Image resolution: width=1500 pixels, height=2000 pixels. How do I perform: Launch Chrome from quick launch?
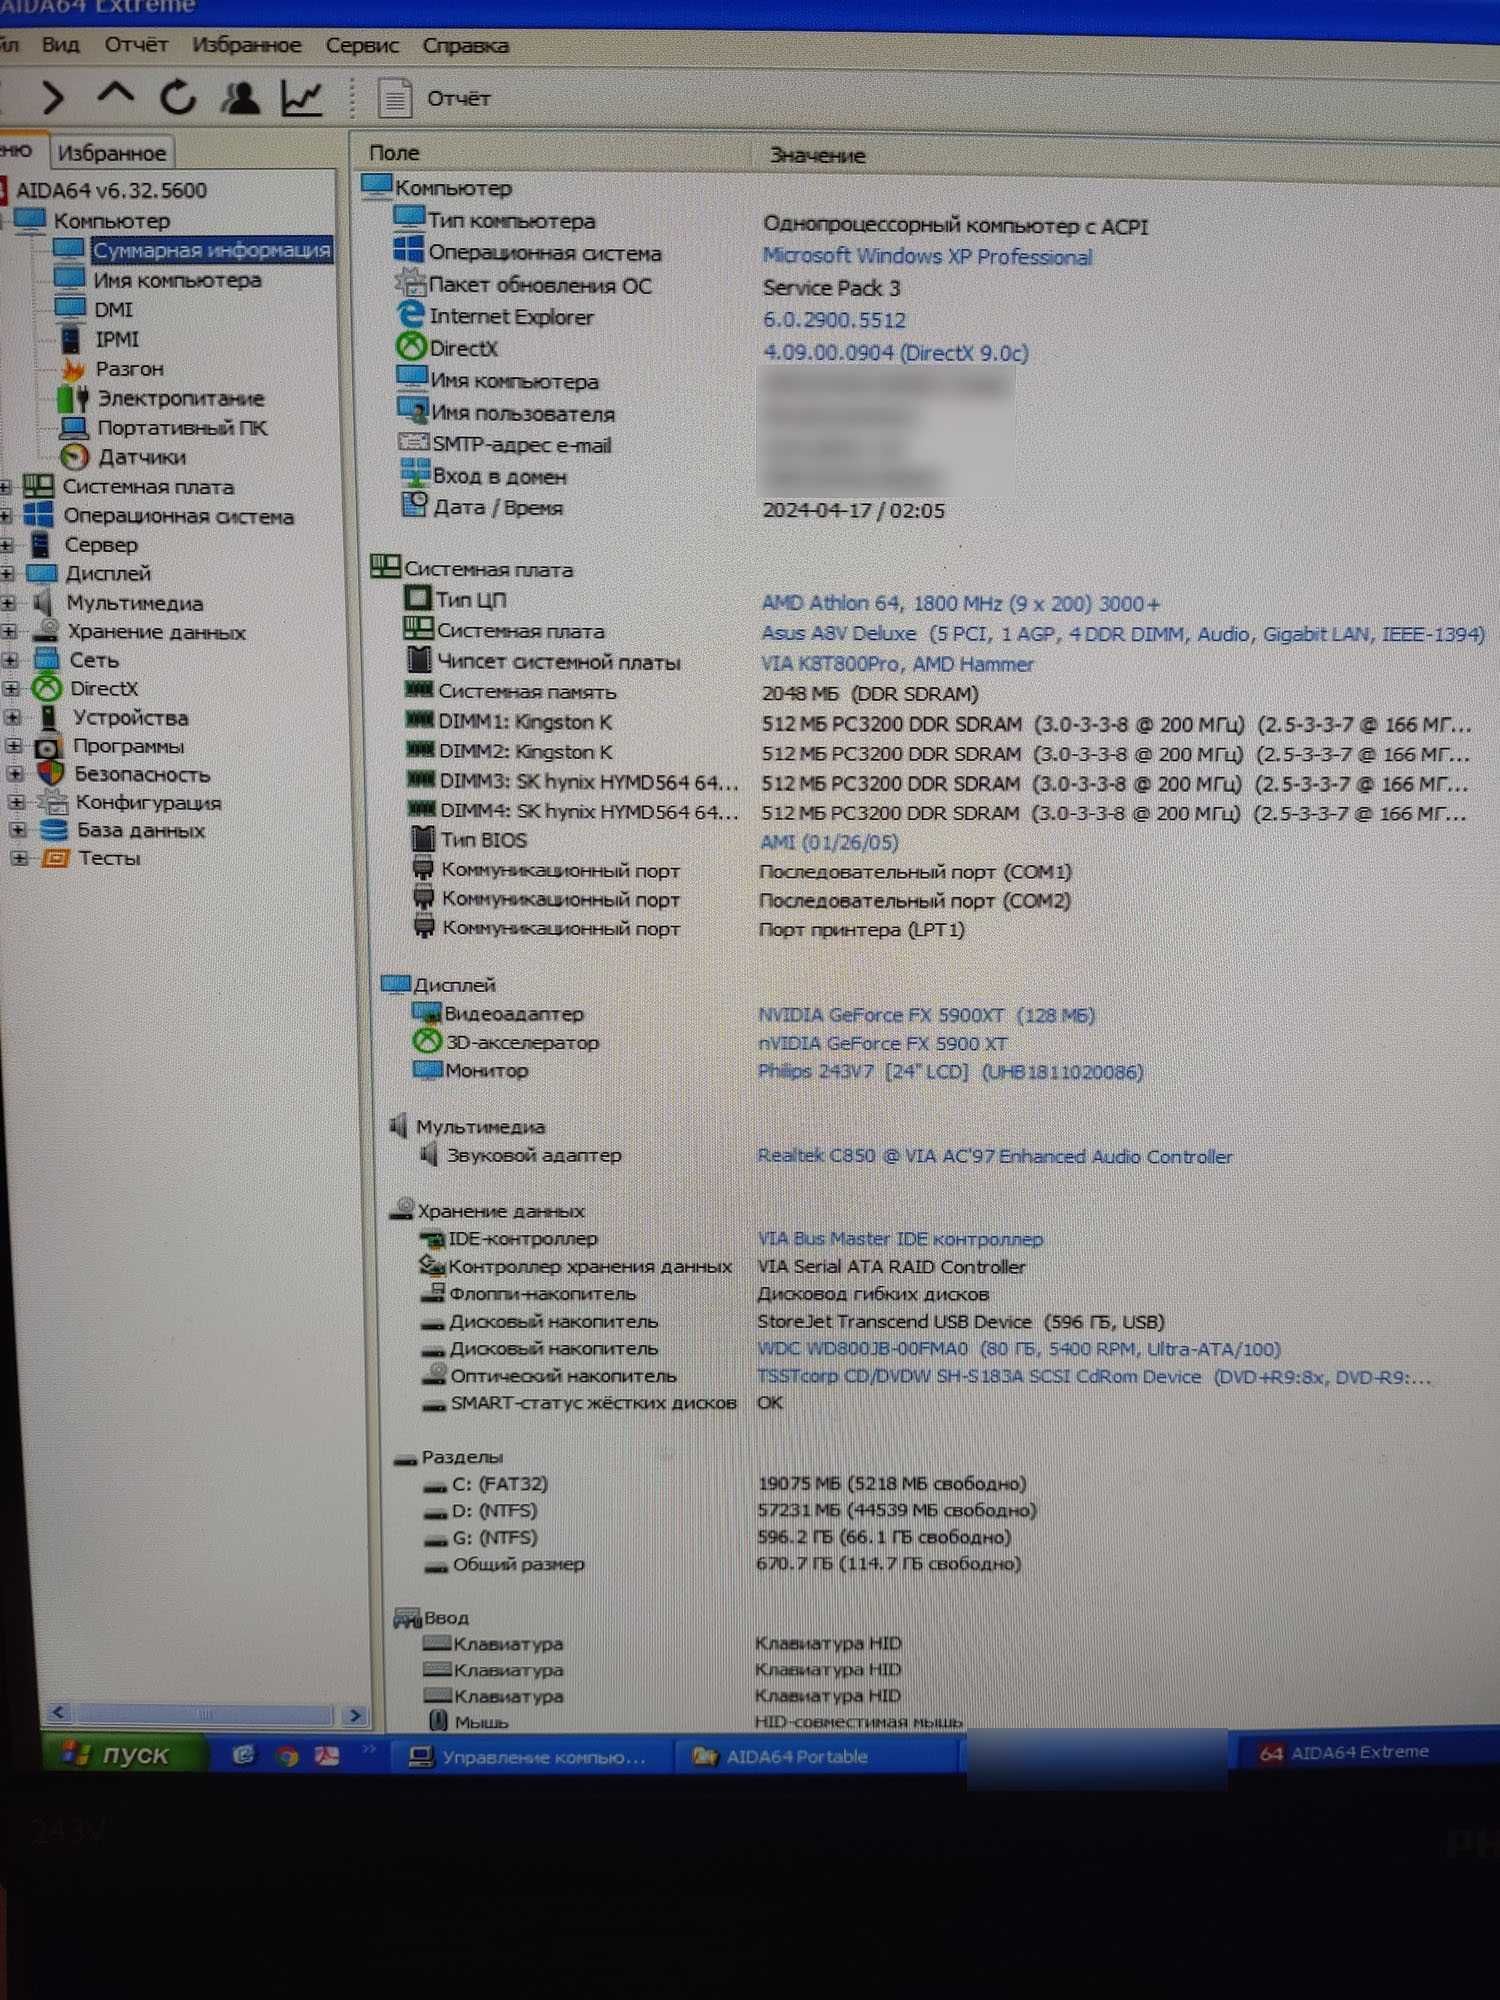point(286,1756)
